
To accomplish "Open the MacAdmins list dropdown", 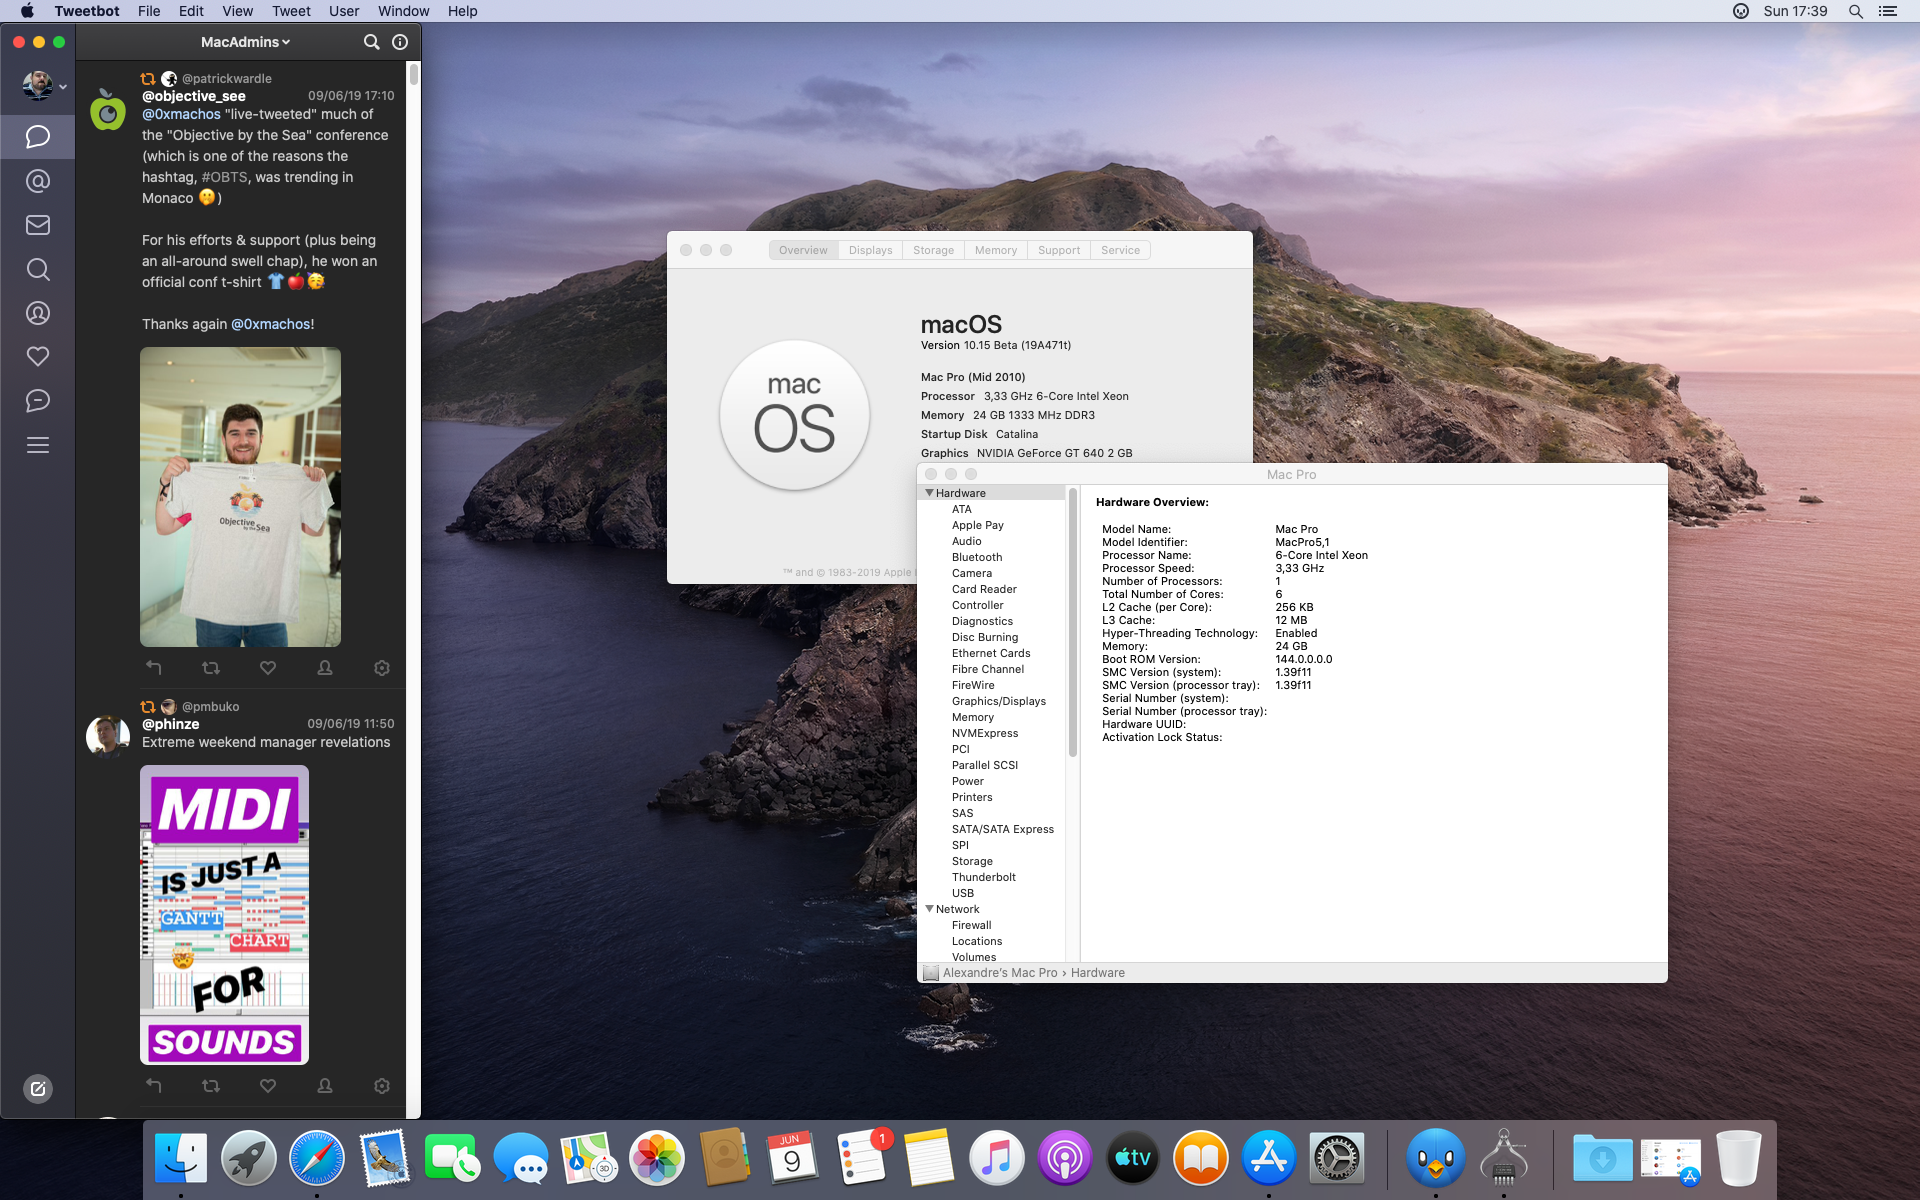I will pyautogui.click(x=245, y=42).
